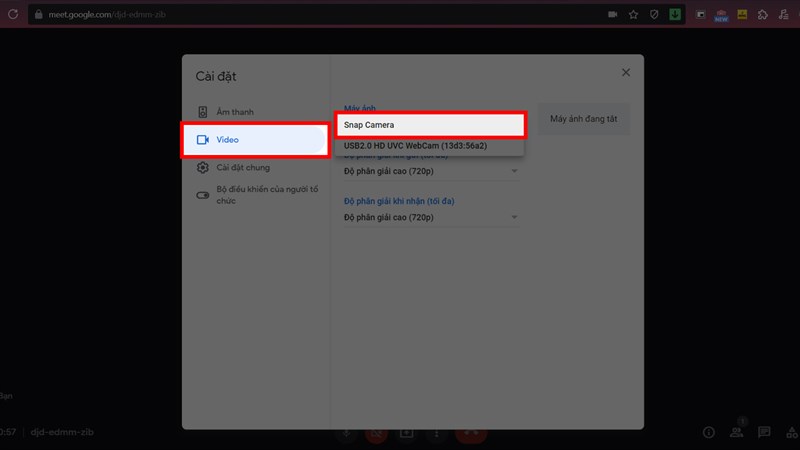800x450 pixels.
Task: Click the green download extension icon
Action: [x=675, y=15]
